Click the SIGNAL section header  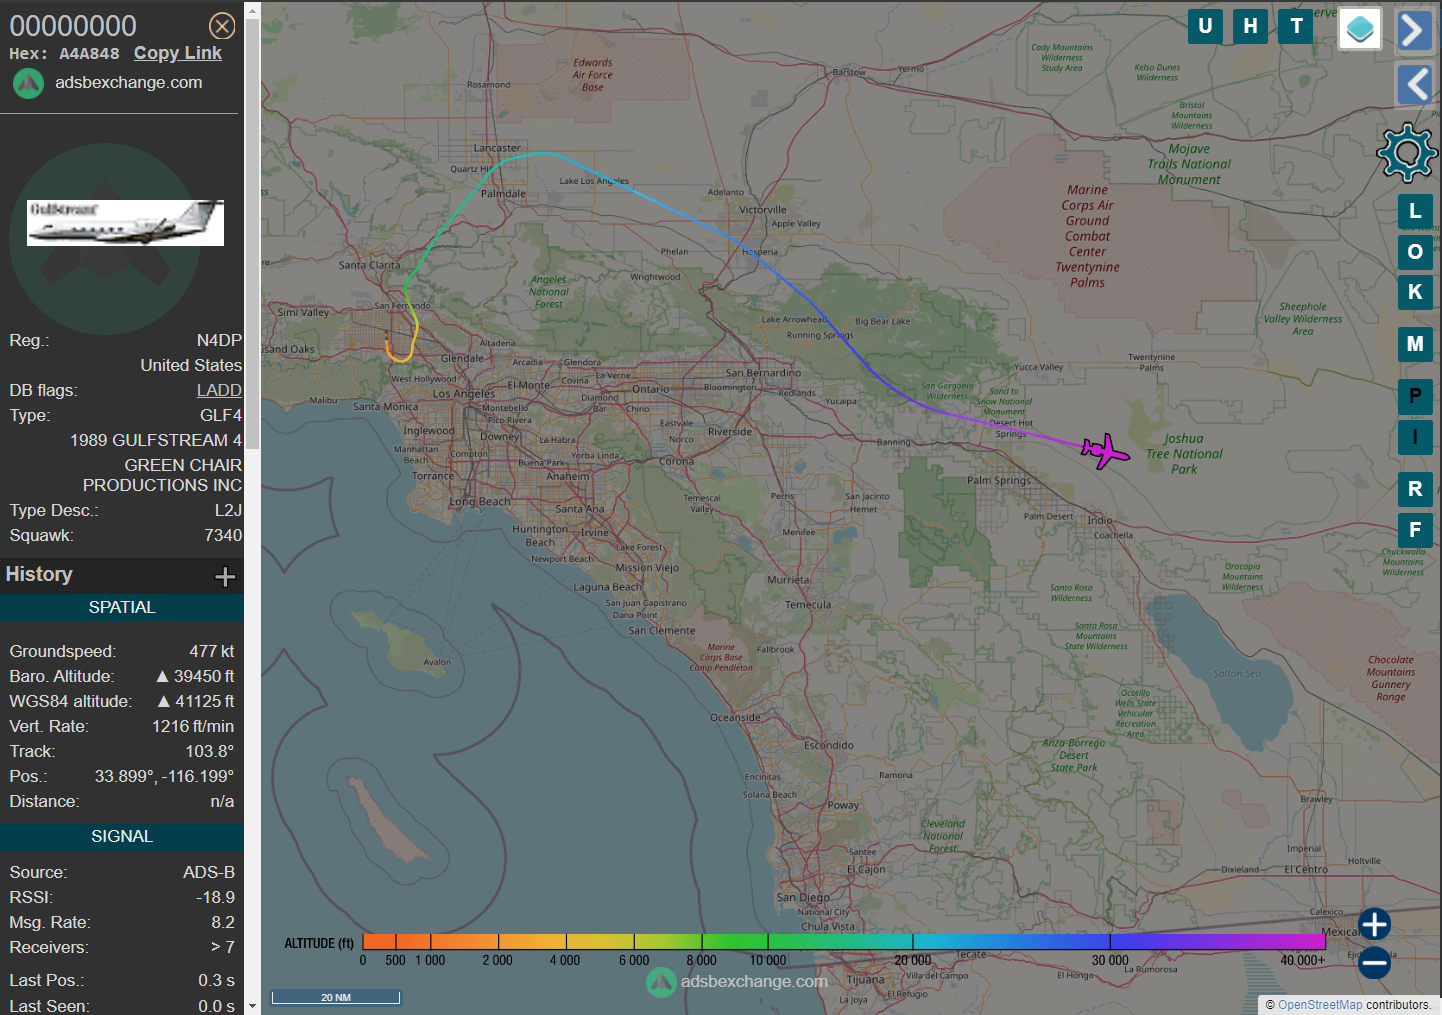coord(122,836)
